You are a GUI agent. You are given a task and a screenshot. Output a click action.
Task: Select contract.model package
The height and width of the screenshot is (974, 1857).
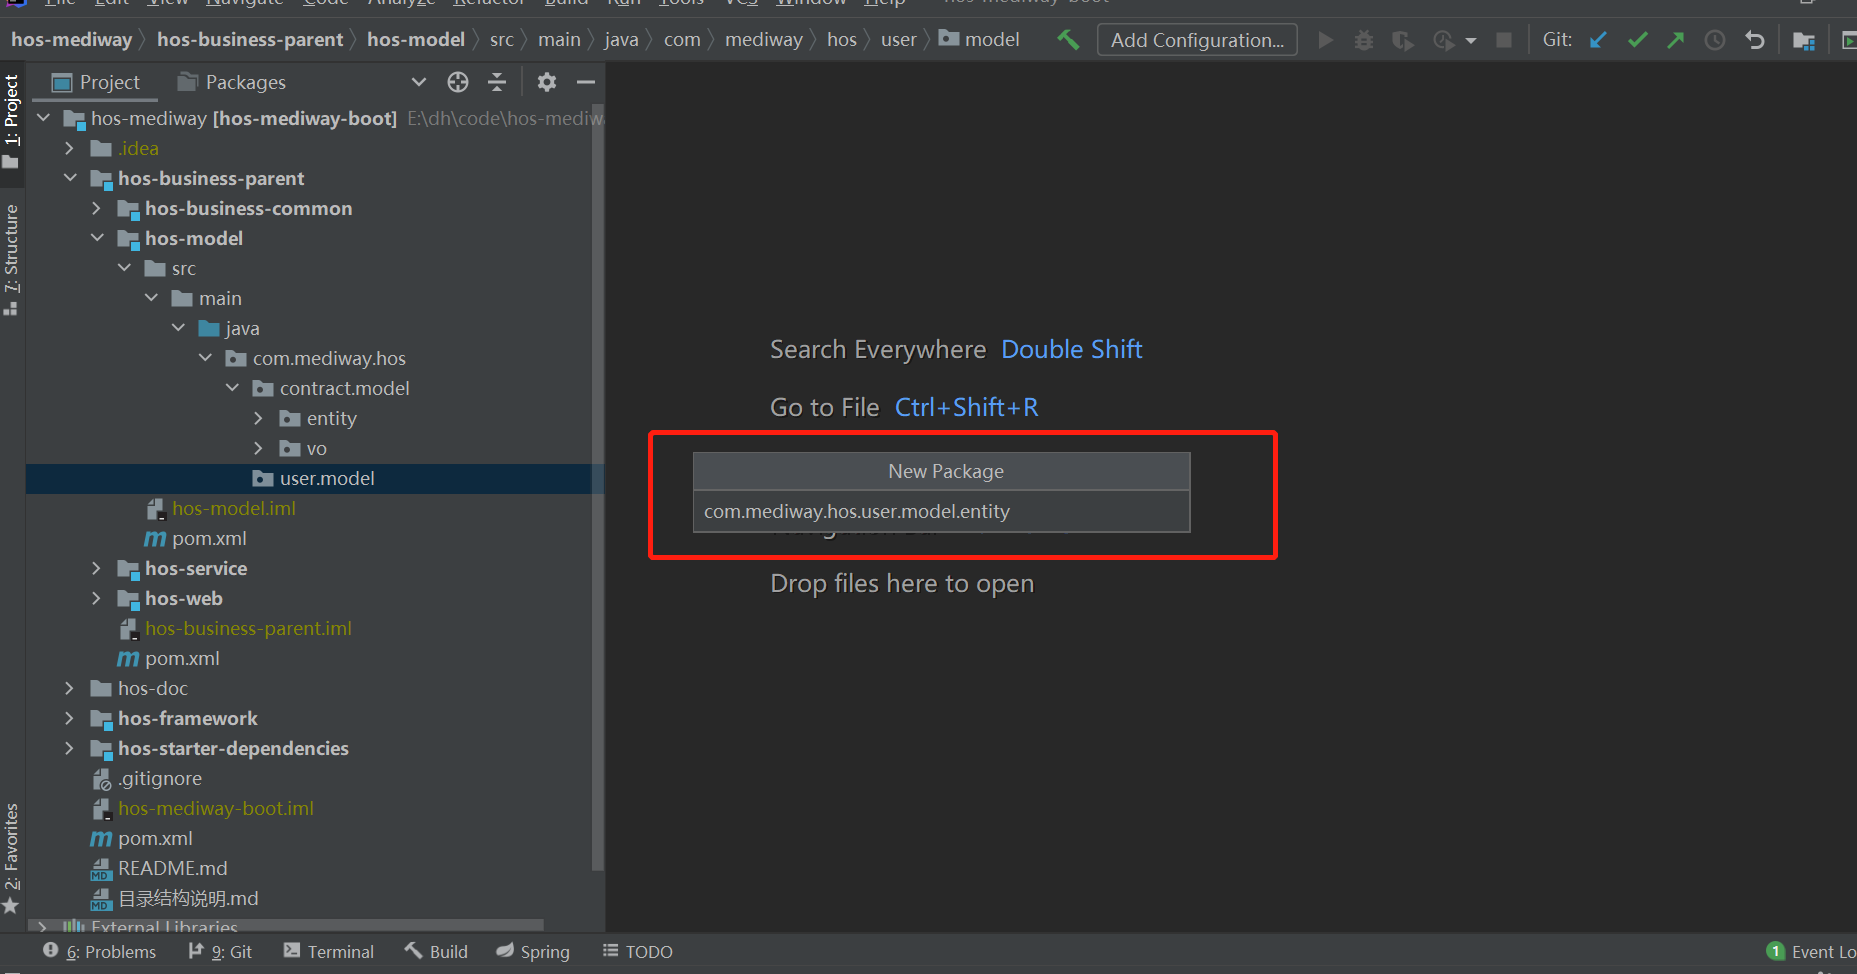pos(344,388)
